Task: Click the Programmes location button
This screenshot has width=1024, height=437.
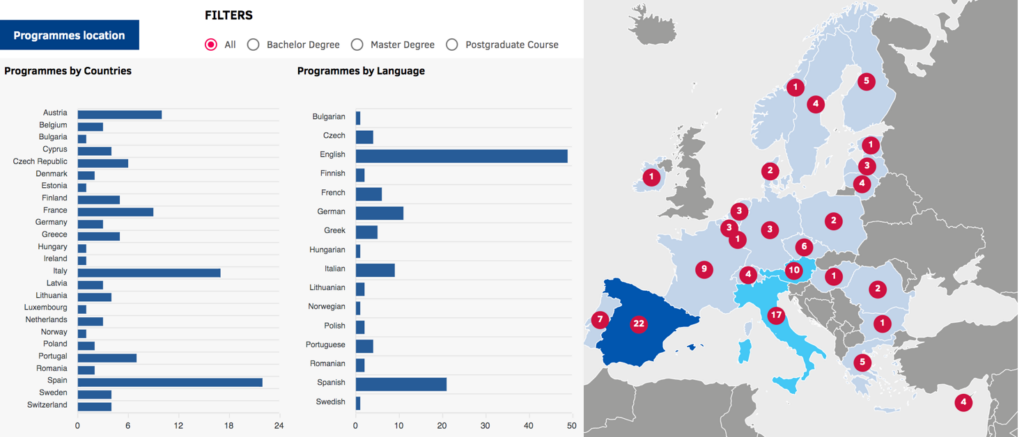Action: tap(69, 35)
